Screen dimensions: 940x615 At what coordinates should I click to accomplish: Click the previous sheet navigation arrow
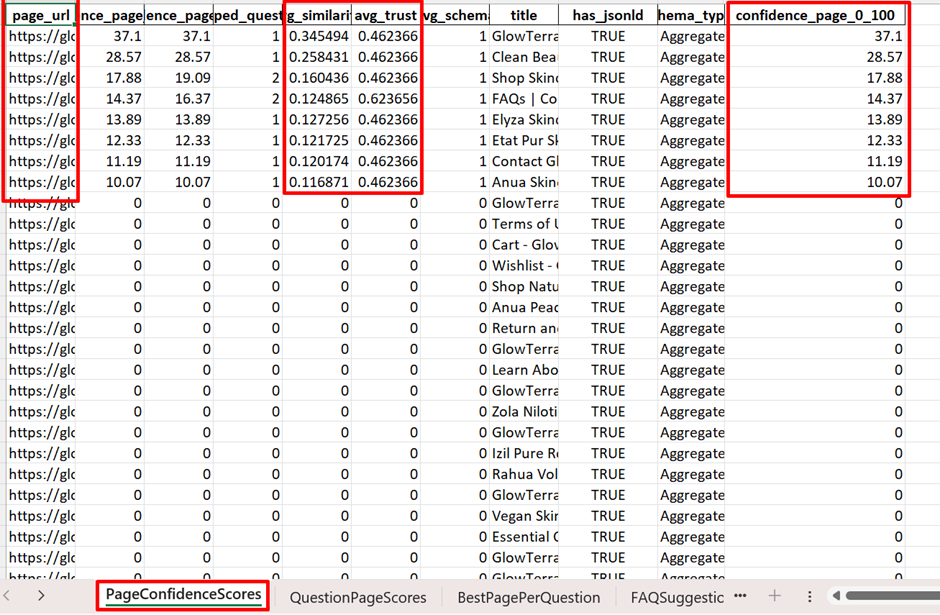(x=12, y=596)
